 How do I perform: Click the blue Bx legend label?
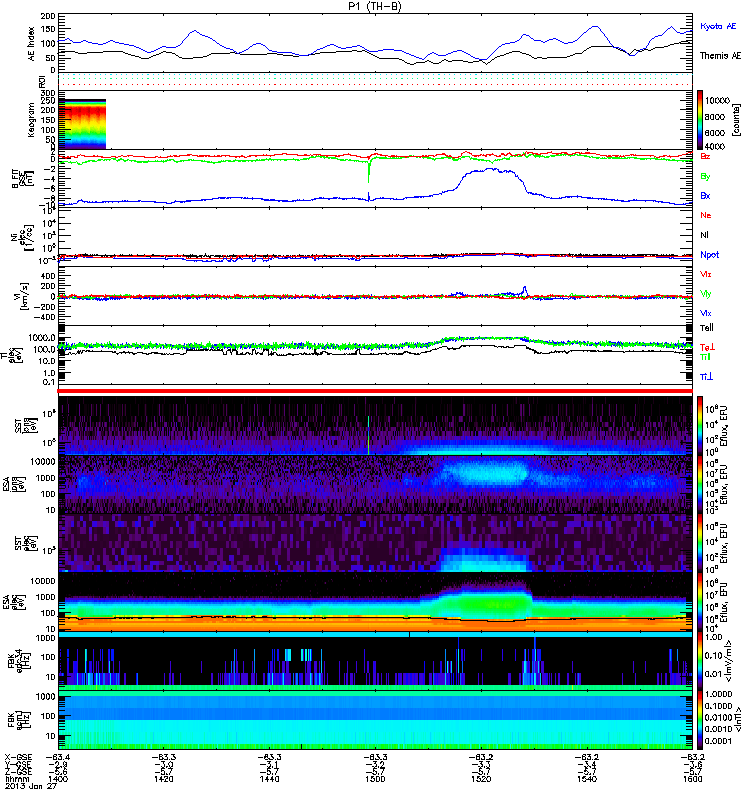tap(705, 195)
